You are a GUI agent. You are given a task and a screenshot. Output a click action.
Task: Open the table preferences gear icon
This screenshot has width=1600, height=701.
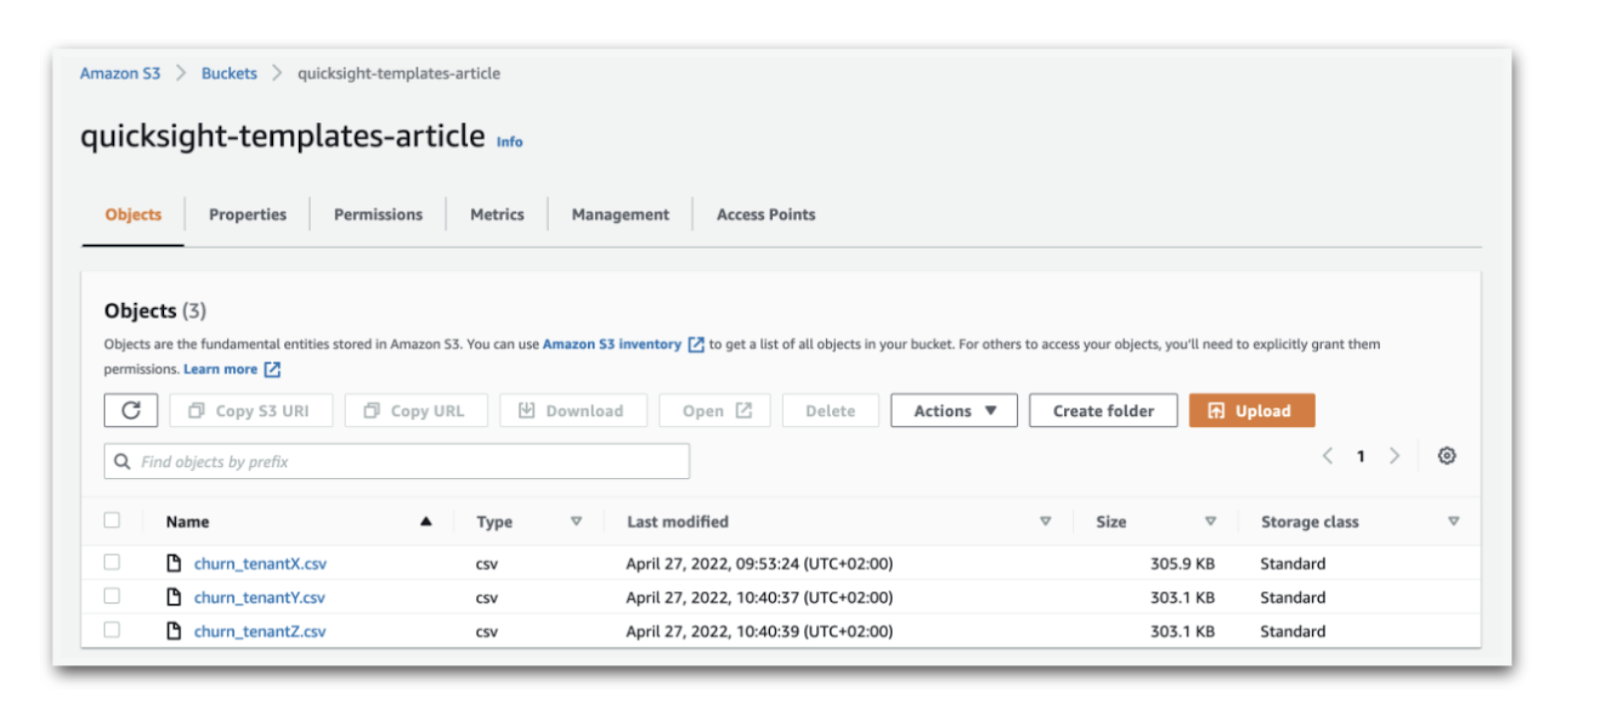[x=1446, y=456]
